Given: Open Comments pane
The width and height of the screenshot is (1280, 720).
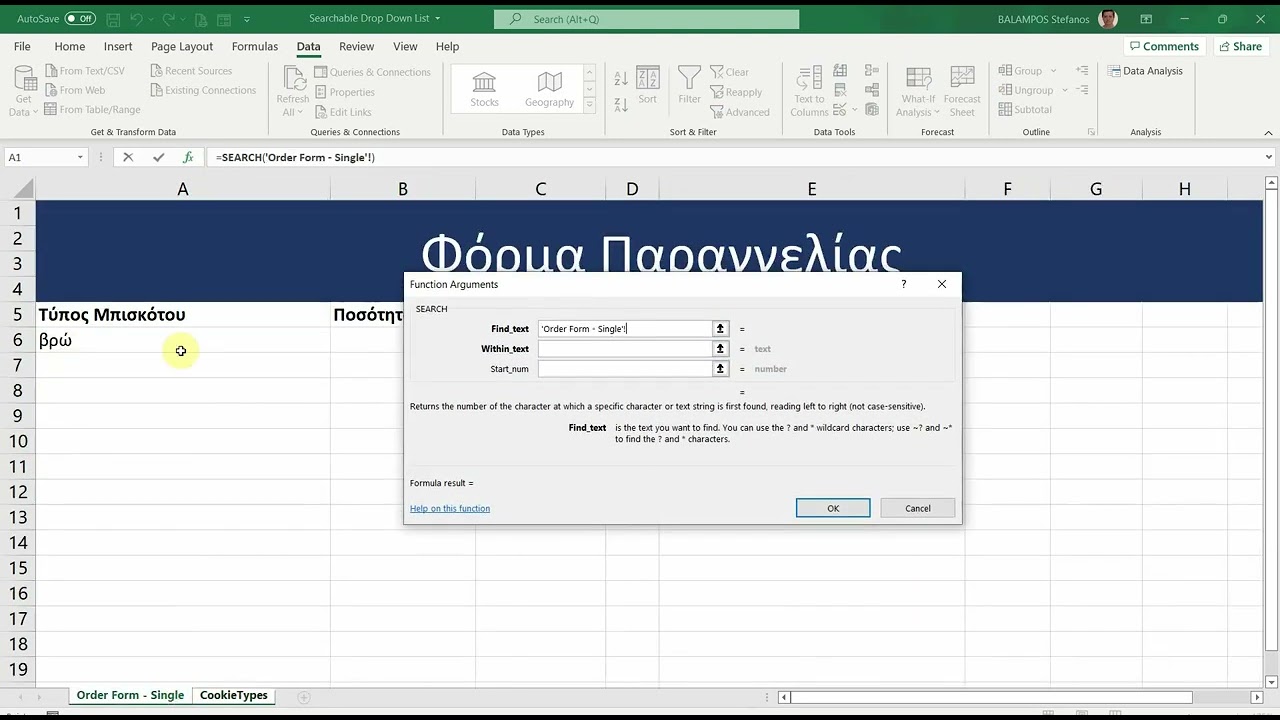Looking at the screenshot, I should pyautogui.click(x=1164, y=46).
